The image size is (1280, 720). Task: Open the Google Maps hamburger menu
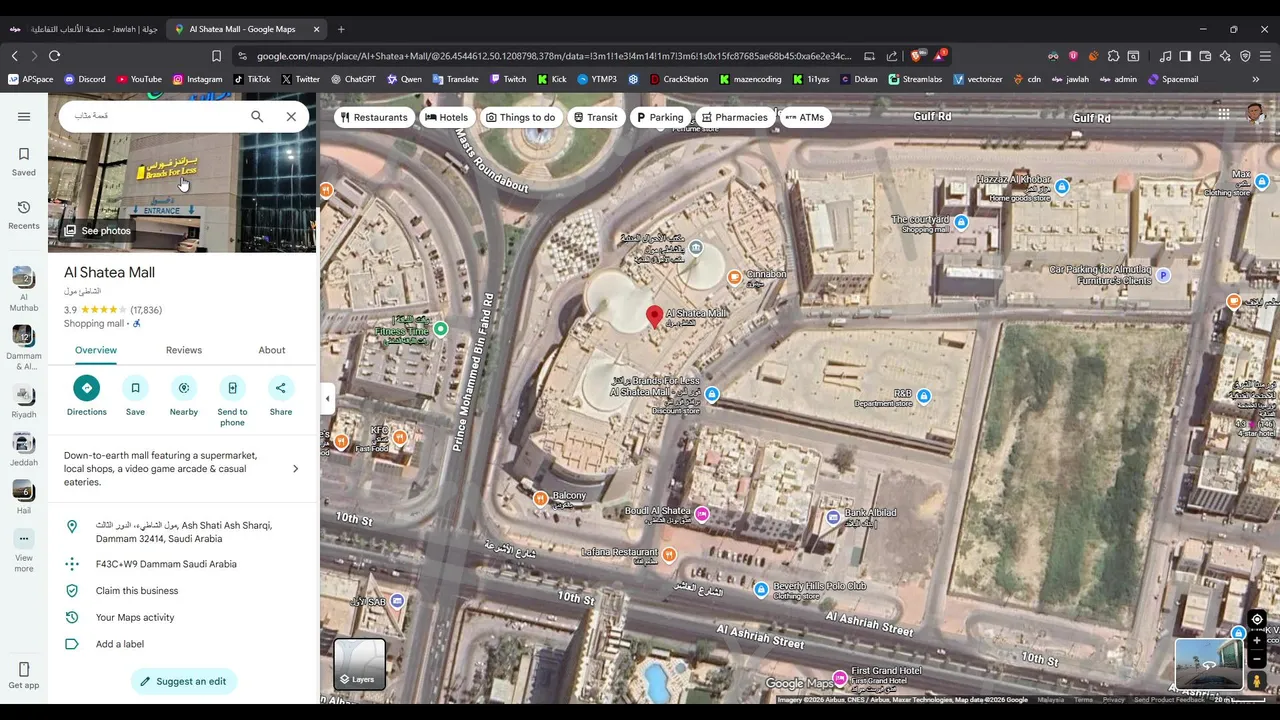pos(24,117)
